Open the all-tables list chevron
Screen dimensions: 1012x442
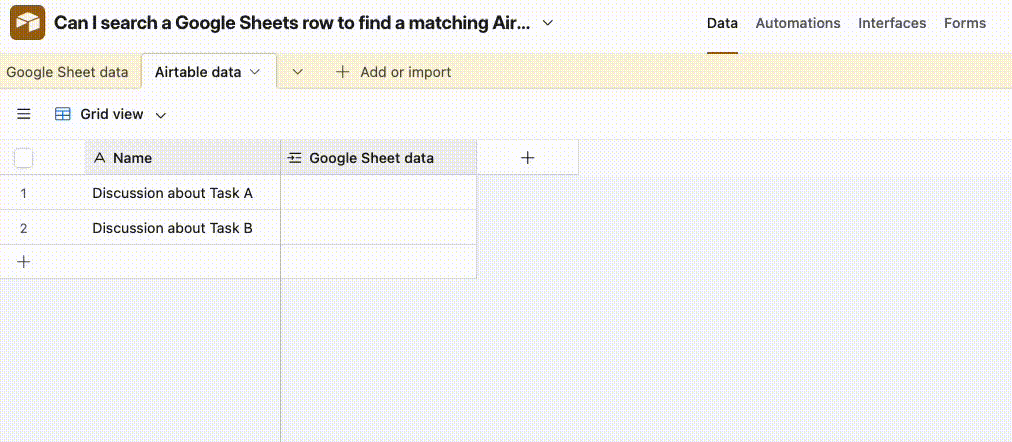297,72
